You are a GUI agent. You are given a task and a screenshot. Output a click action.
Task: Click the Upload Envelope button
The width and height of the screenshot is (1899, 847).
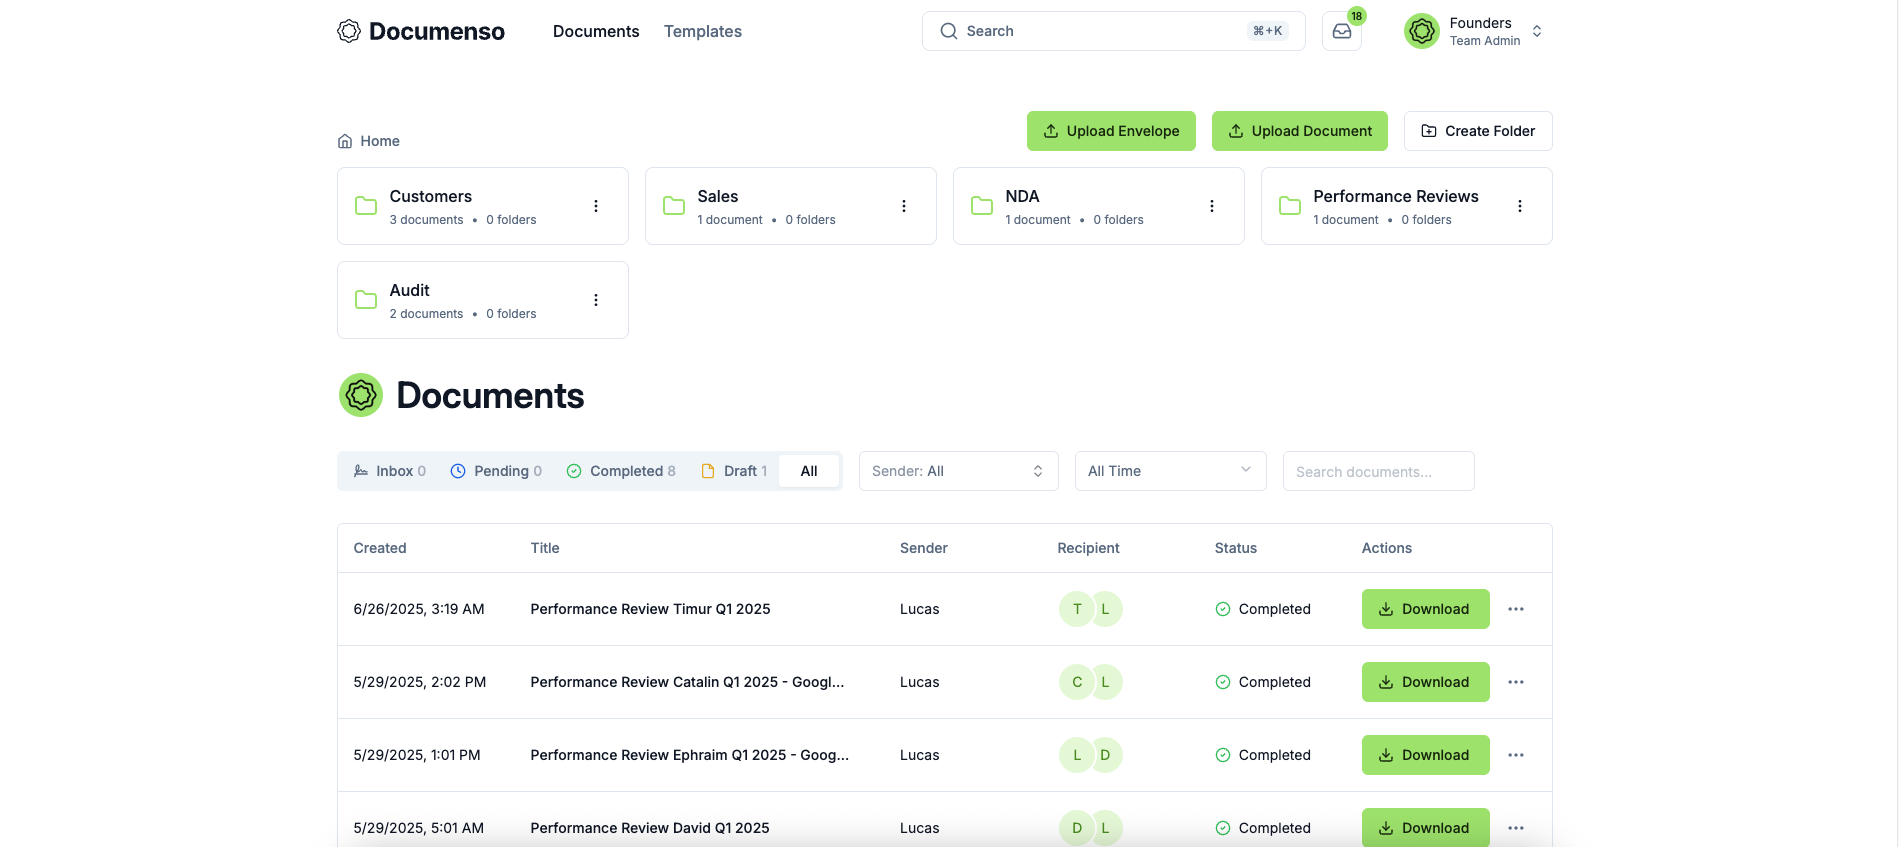pyautogui.click(x=1111, y=131)
